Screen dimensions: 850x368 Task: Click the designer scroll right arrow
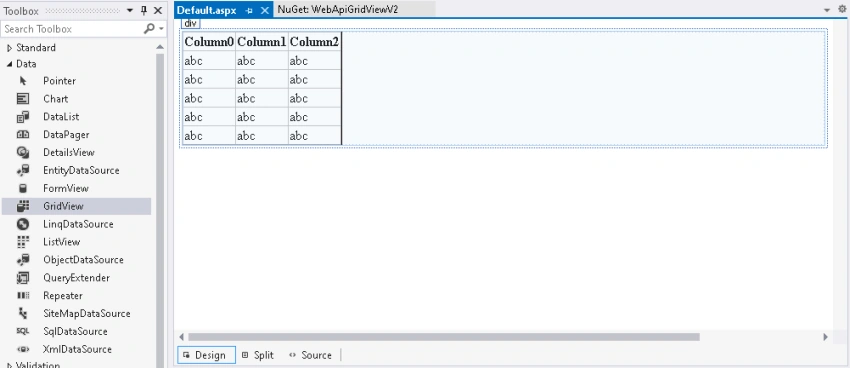pos(825,337)
